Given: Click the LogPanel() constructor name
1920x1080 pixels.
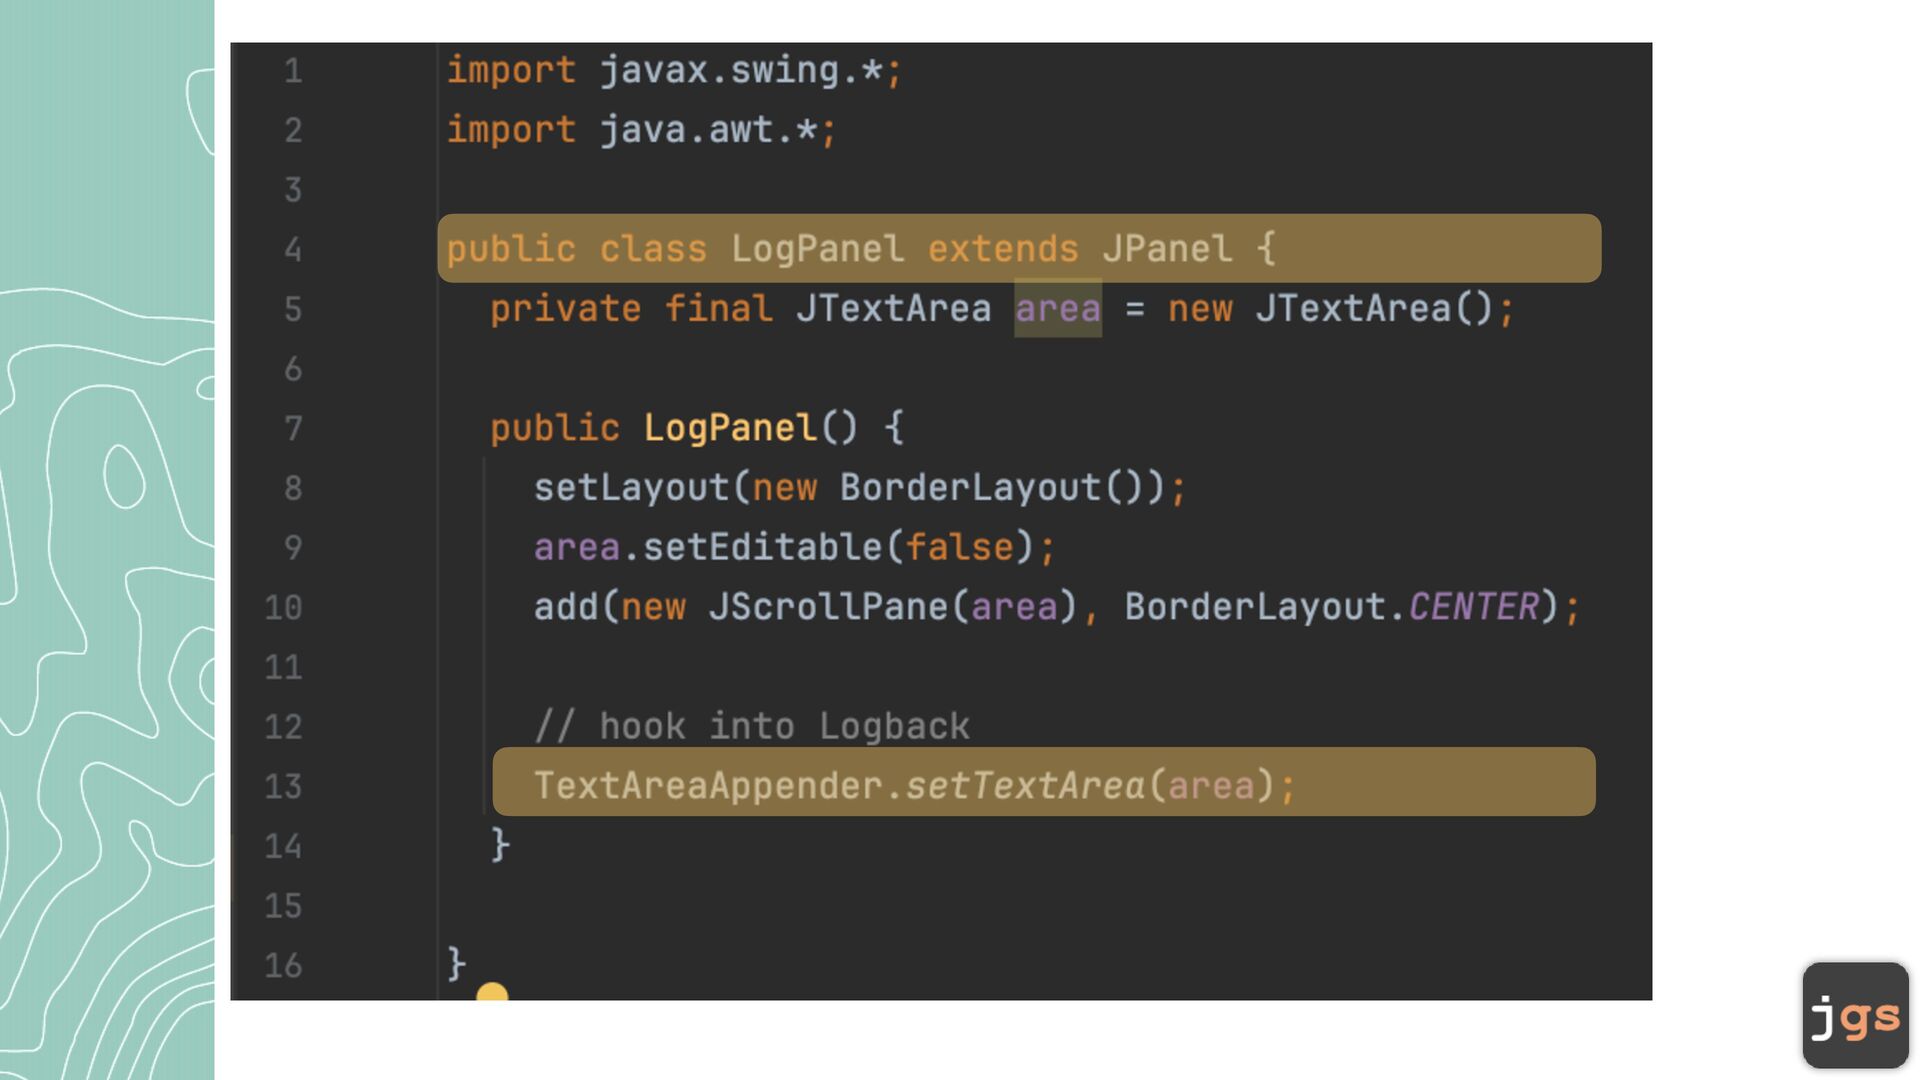Looking at the screenshot, I should tap(730, 428).
